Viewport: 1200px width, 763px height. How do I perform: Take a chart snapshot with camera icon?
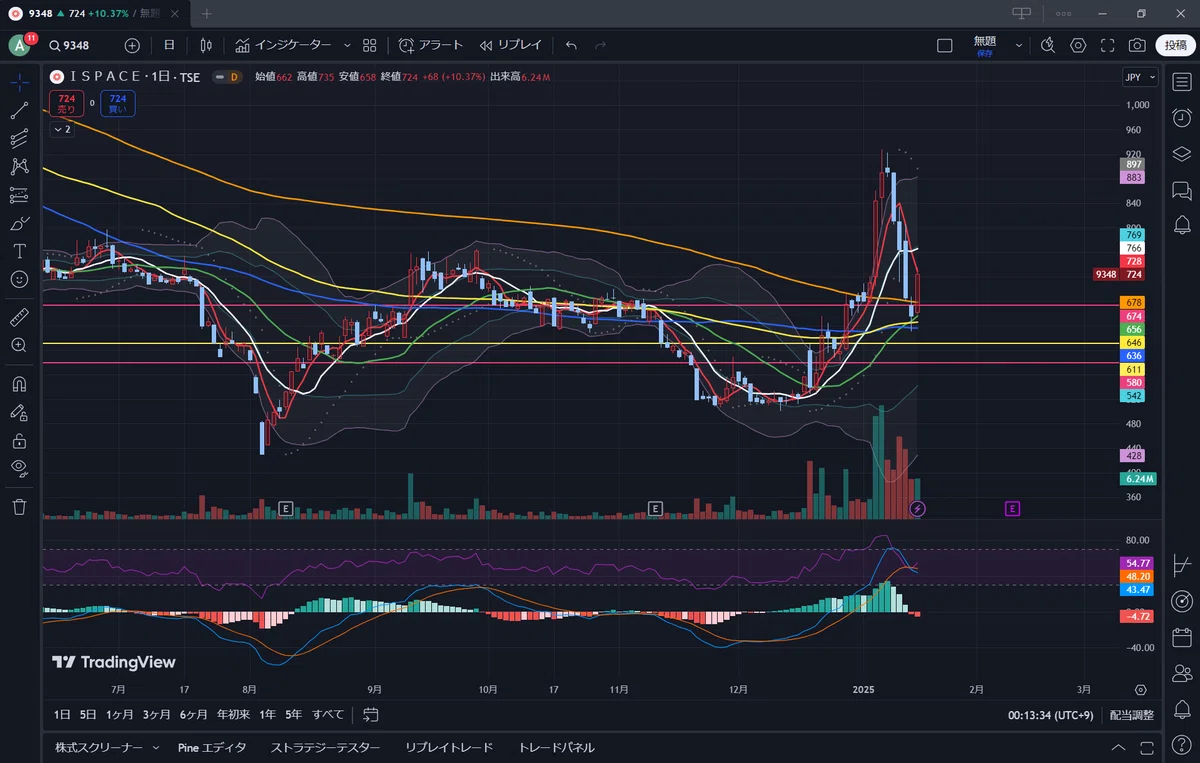pos(1137,45)
